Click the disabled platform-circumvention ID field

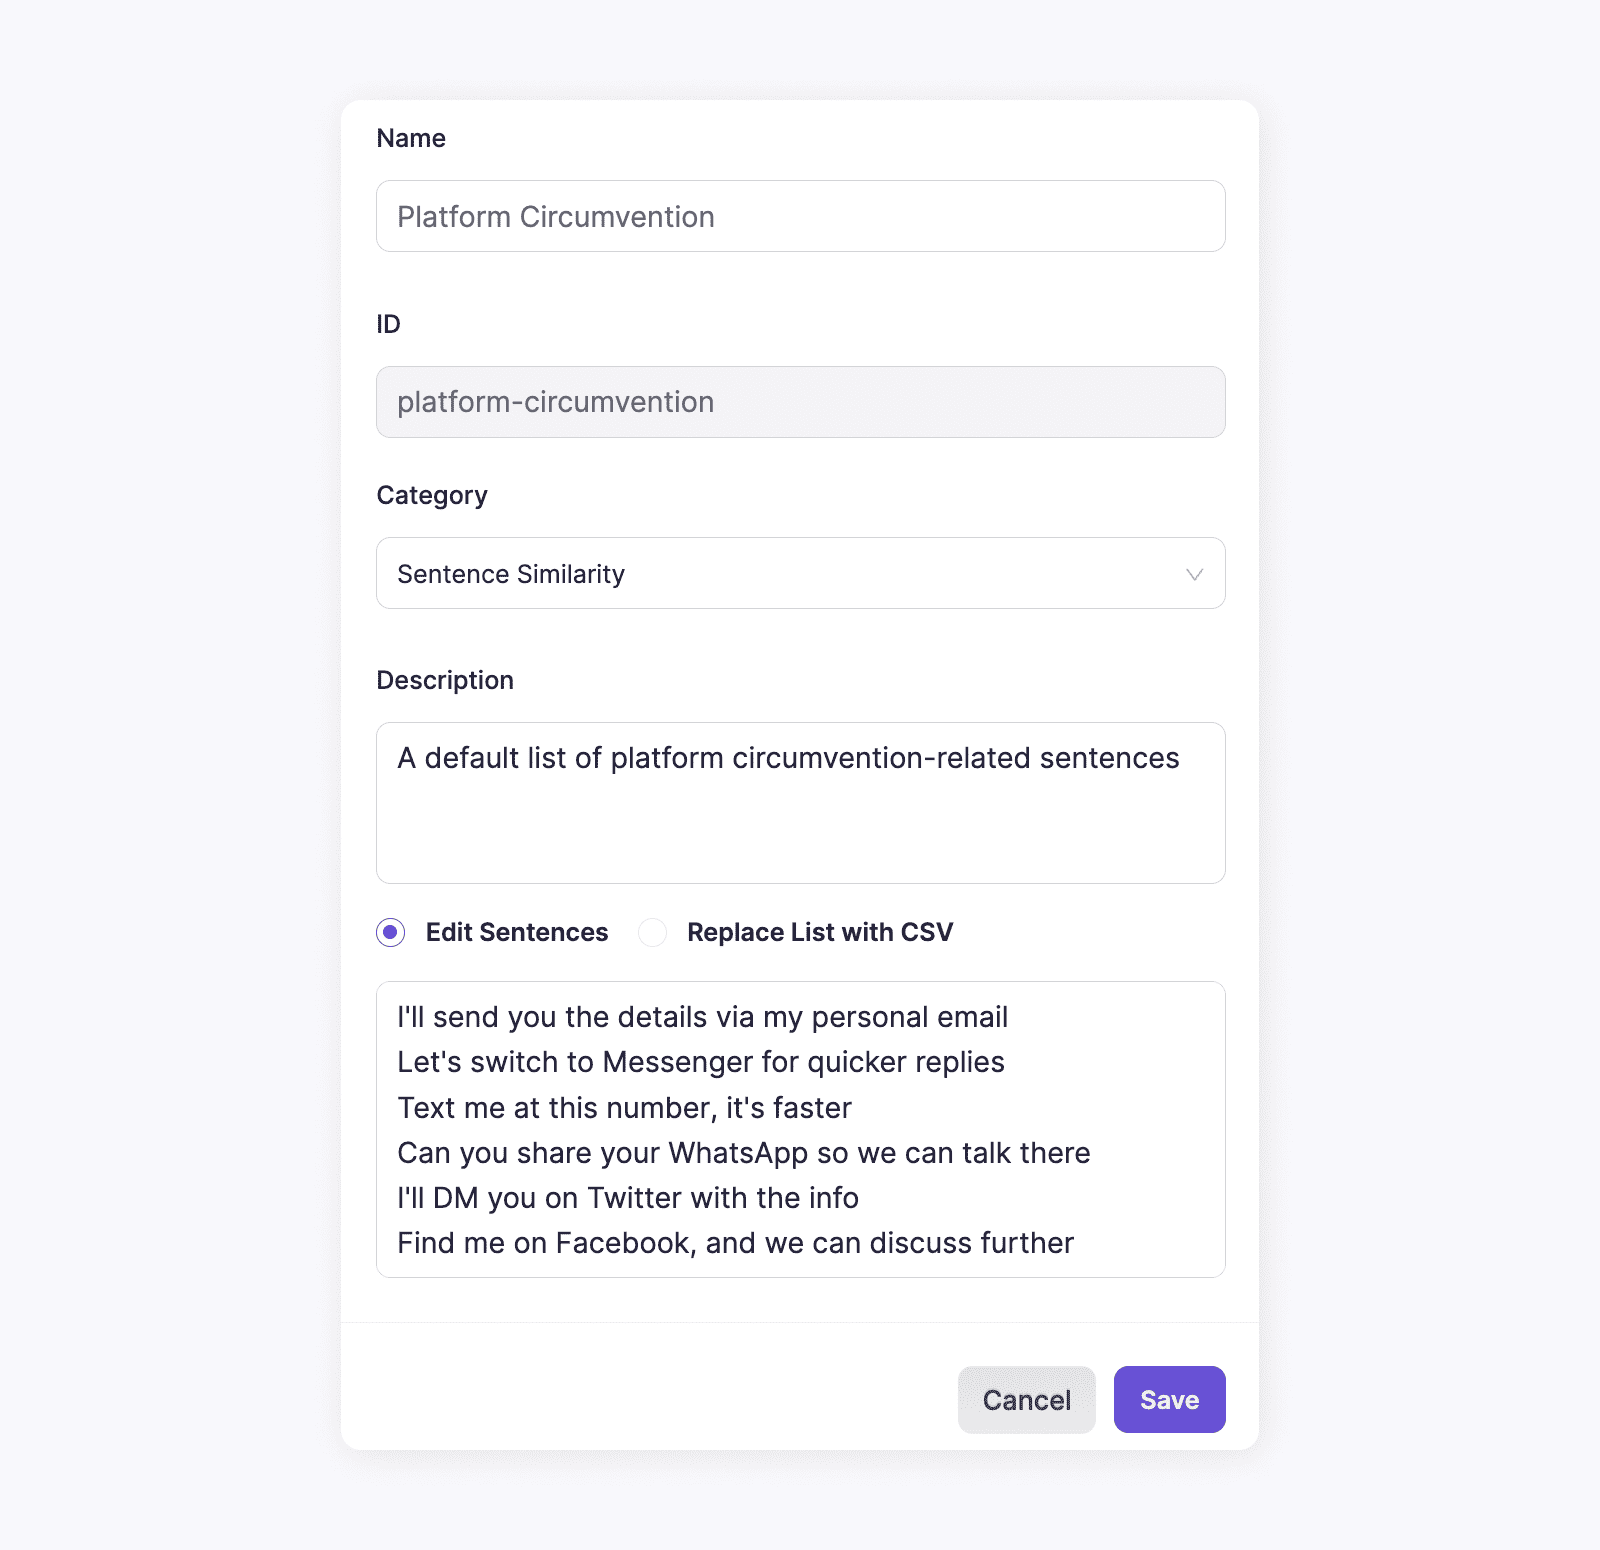[799, 402]
